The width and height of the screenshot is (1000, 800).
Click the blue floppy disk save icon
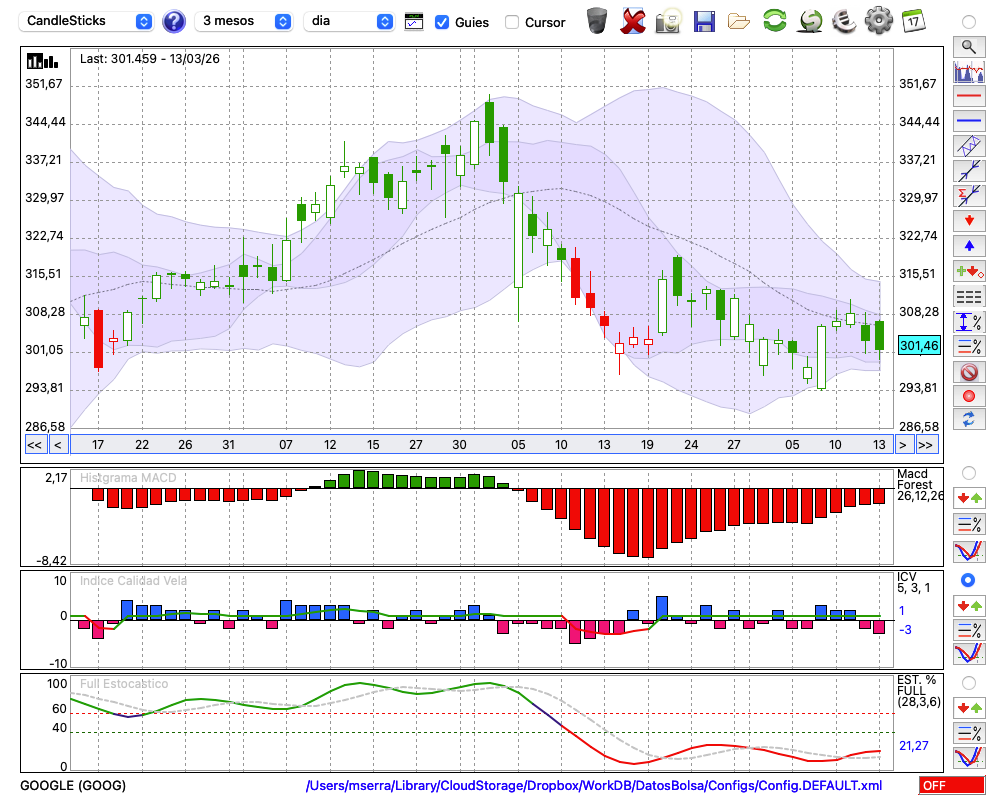pyautogui.click(x=704, y=21)
